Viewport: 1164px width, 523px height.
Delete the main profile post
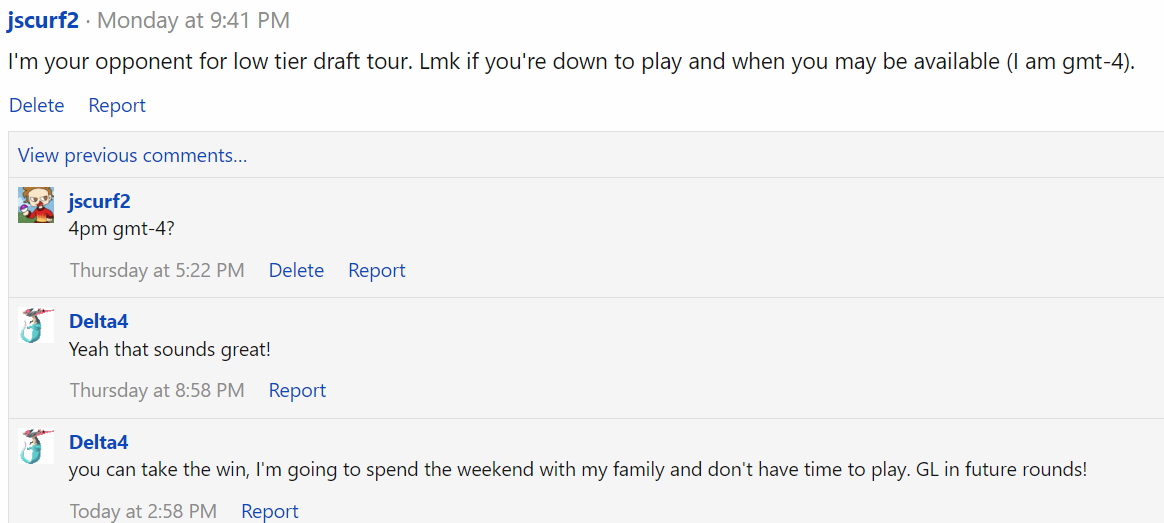pos(36,105)
